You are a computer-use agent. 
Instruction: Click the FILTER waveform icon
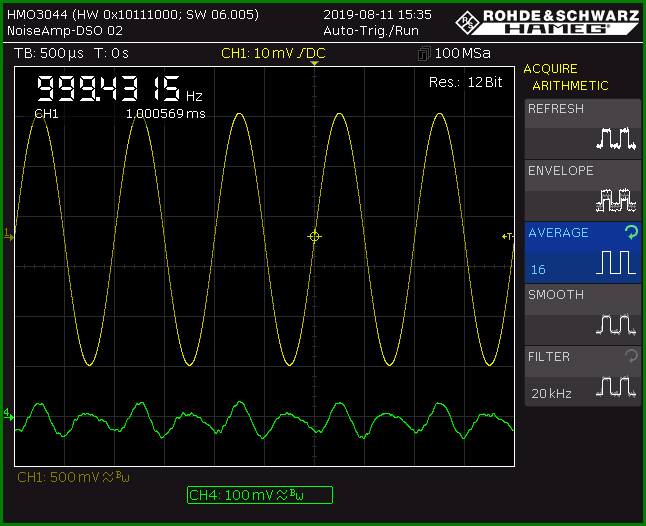[616, 386]
